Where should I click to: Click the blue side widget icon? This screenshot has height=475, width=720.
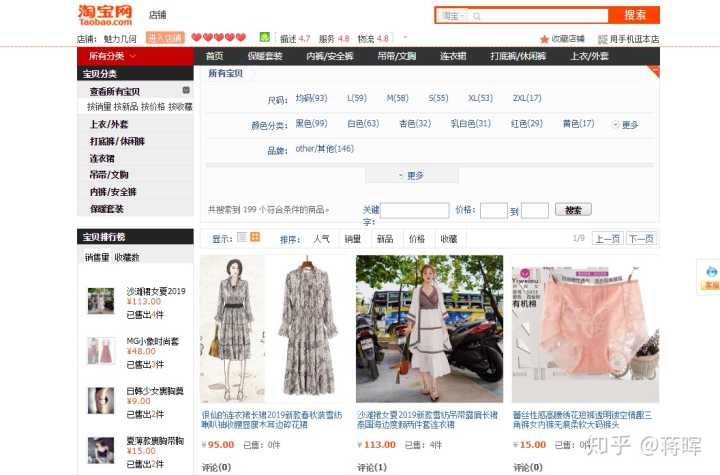click(x=710, y=270)
